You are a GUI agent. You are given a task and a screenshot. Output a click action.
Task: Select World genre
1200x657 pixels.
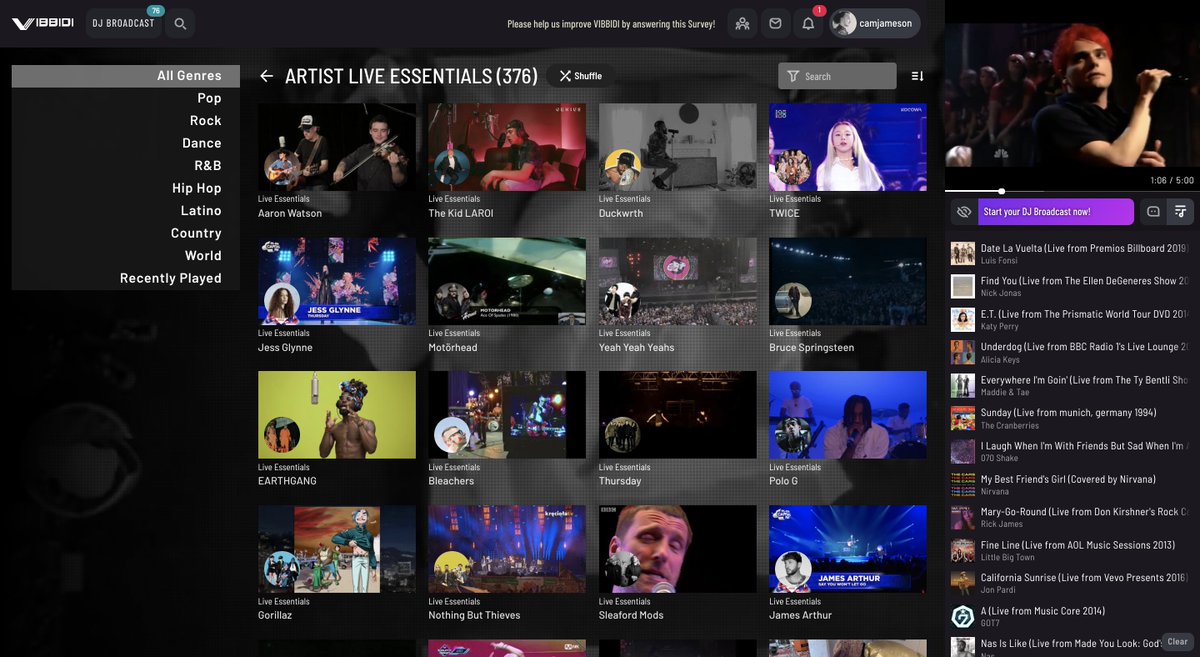click(126, 256)
